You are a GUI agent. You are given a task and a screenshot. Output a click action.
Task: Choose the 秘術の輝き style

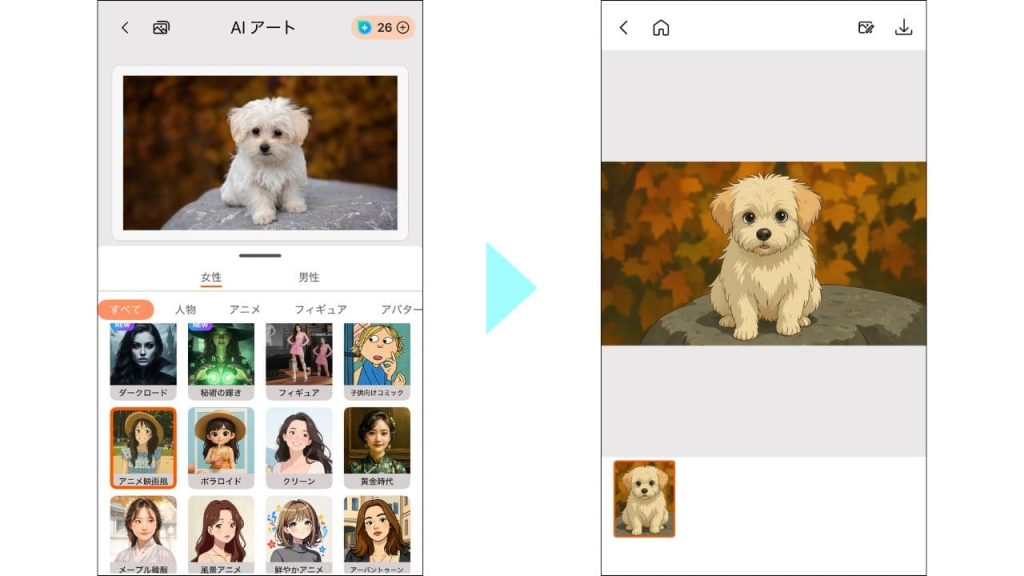click(221, 355)
